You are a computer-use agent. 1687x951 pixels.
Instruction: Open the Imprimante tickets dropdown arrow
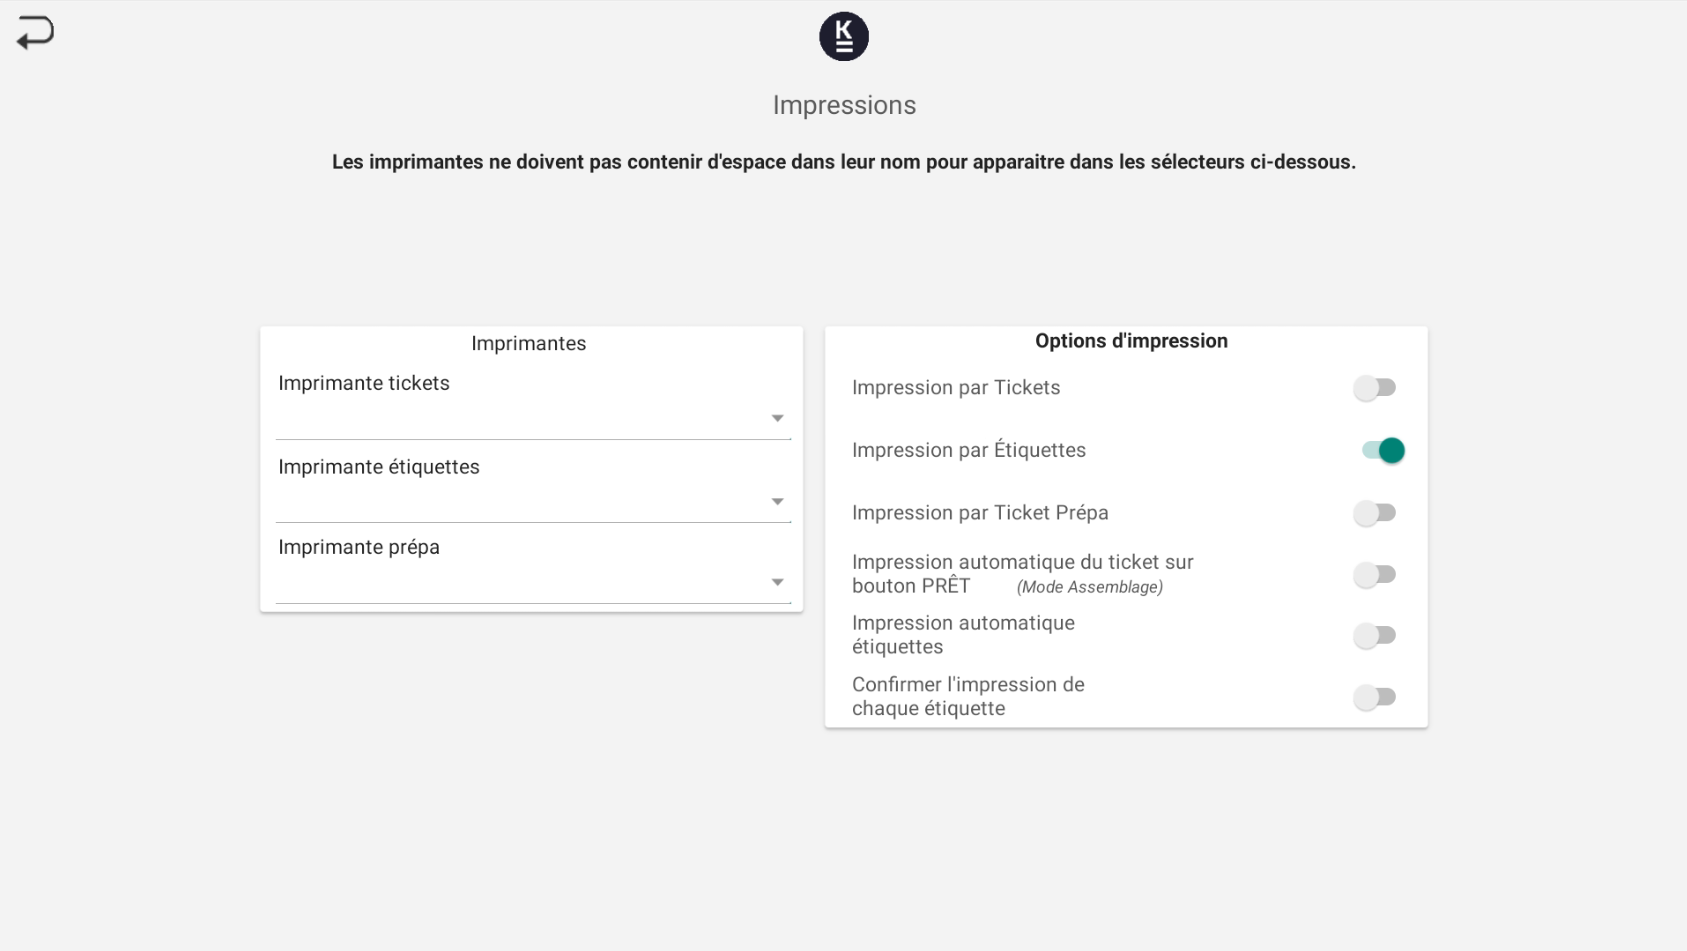pos(777,419)
